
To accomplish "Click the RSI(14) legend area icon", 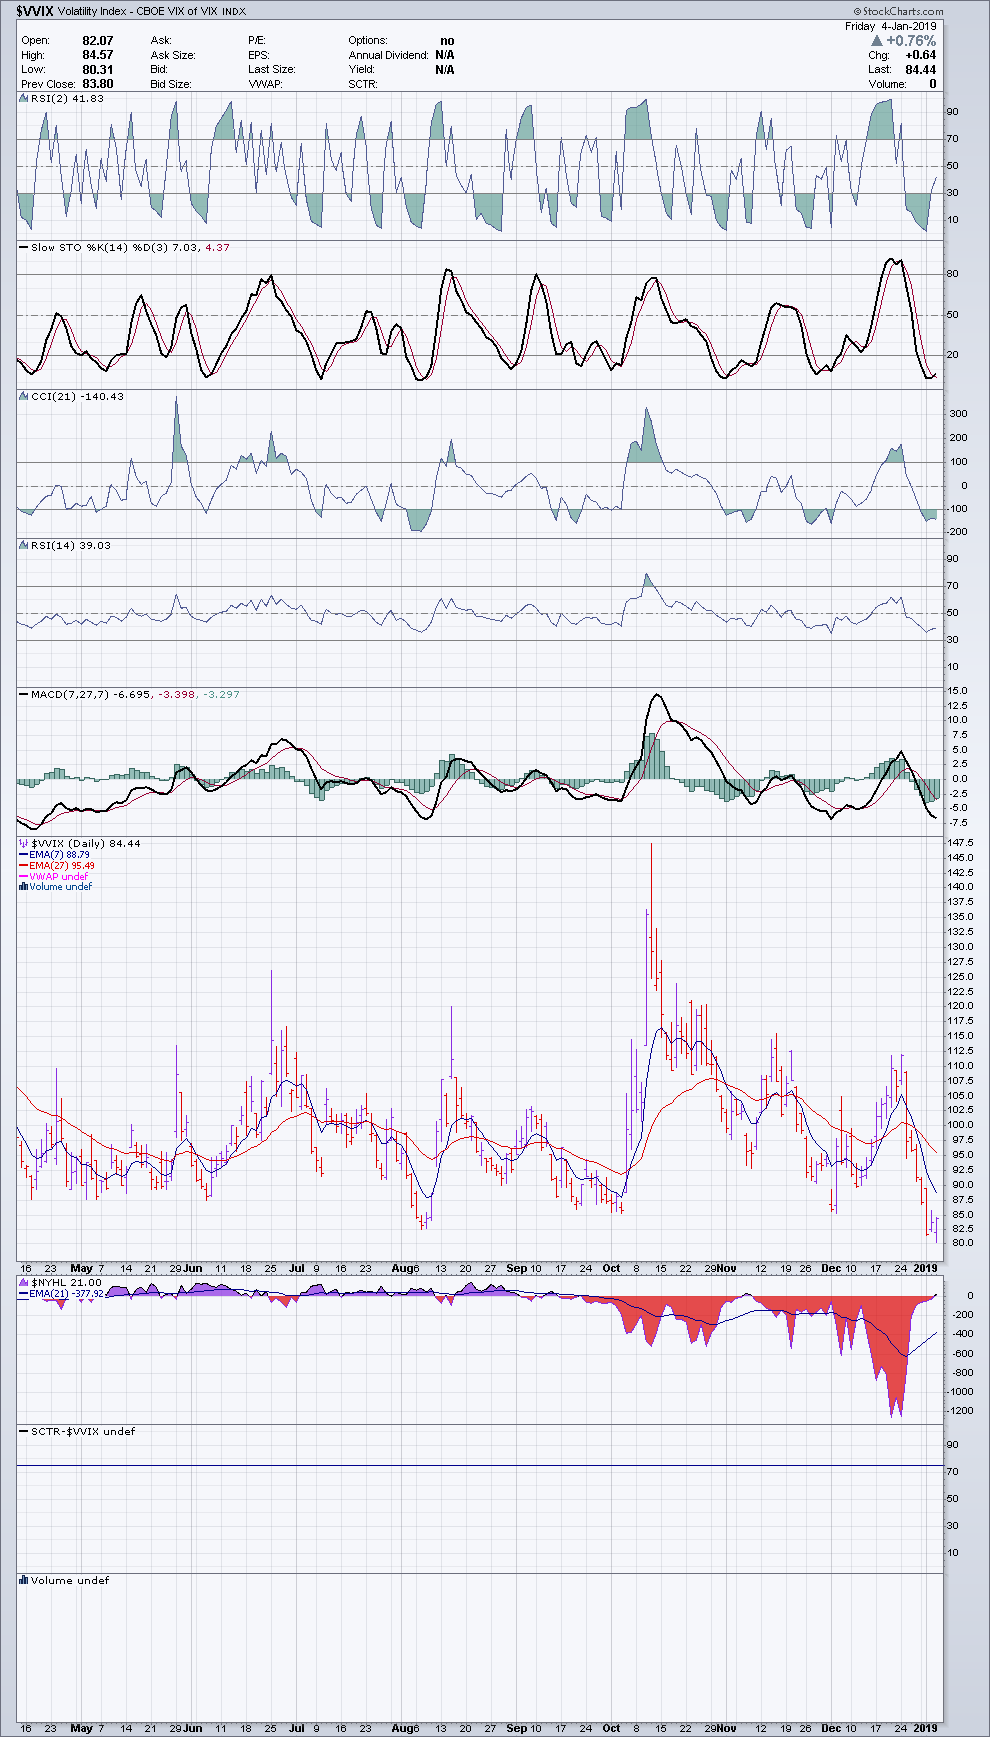I will pos(23,545).
